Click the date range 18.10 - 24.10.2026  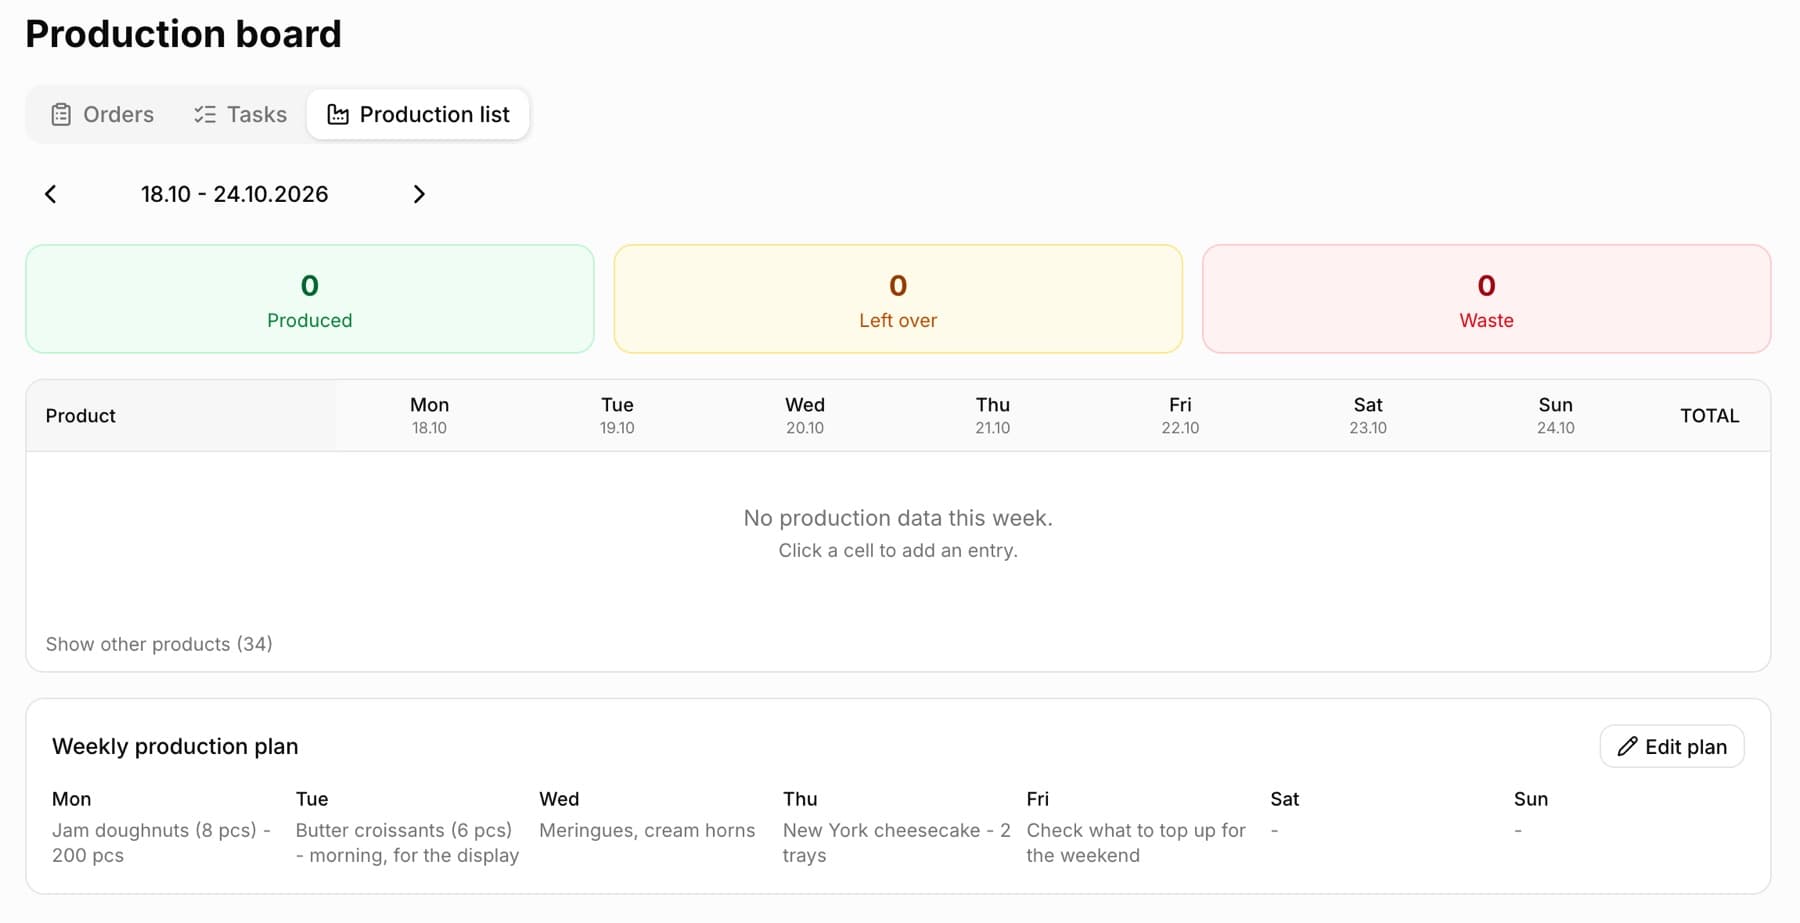[235, 194]
